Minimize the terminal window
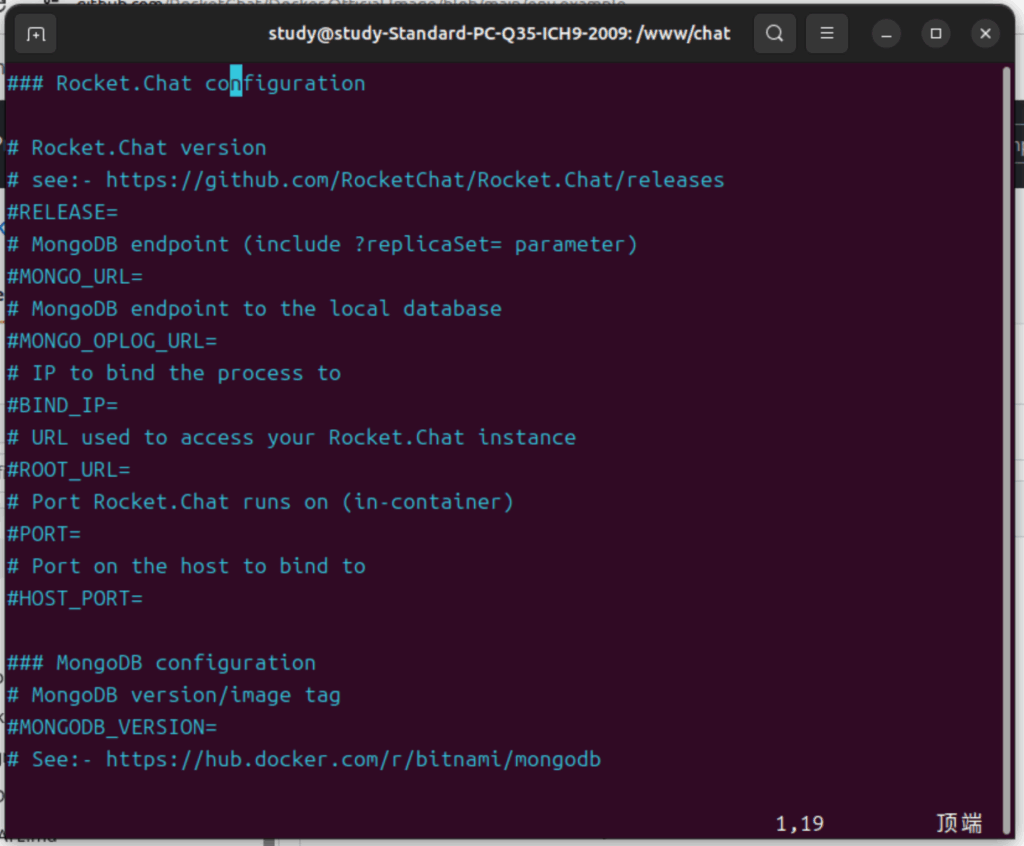 [886, 33]
